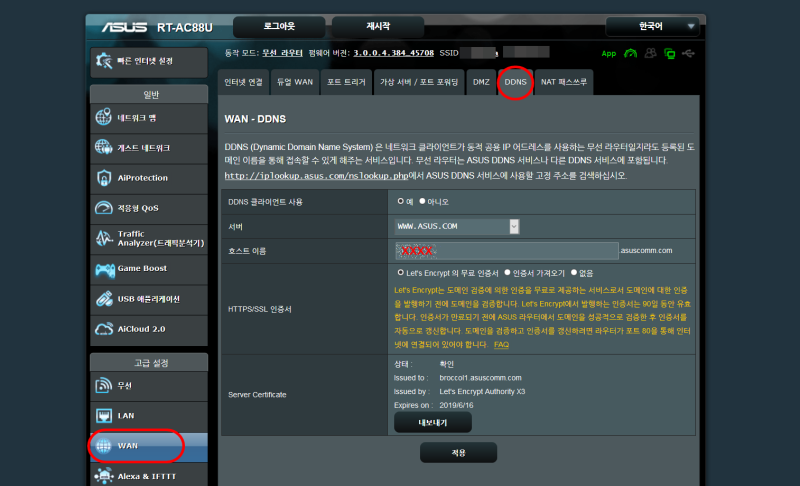Image resolution: width=800 pixels, height=486 pixels.
Task: Click the green App label in status bar
Action: 609,54
